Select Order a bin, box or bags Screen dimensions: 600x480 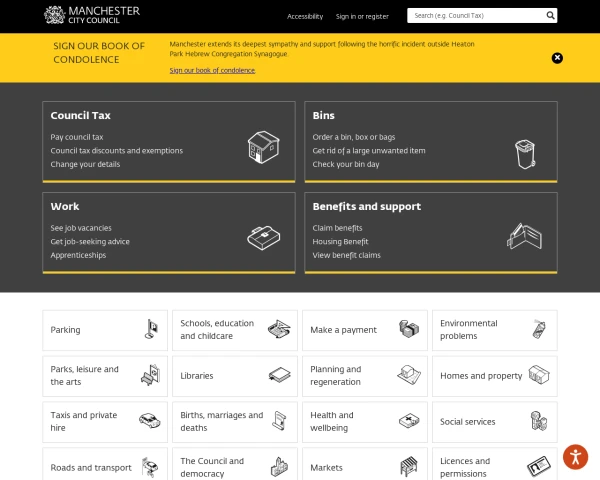point(354,137)
